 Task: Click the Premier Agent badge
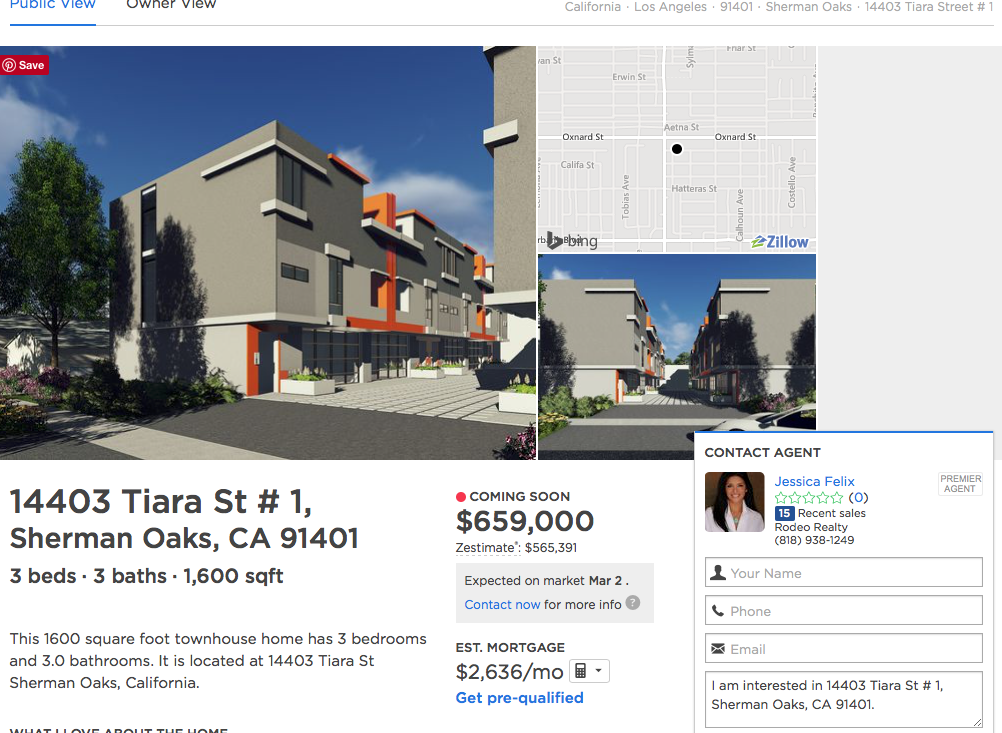tap(960, 484)
